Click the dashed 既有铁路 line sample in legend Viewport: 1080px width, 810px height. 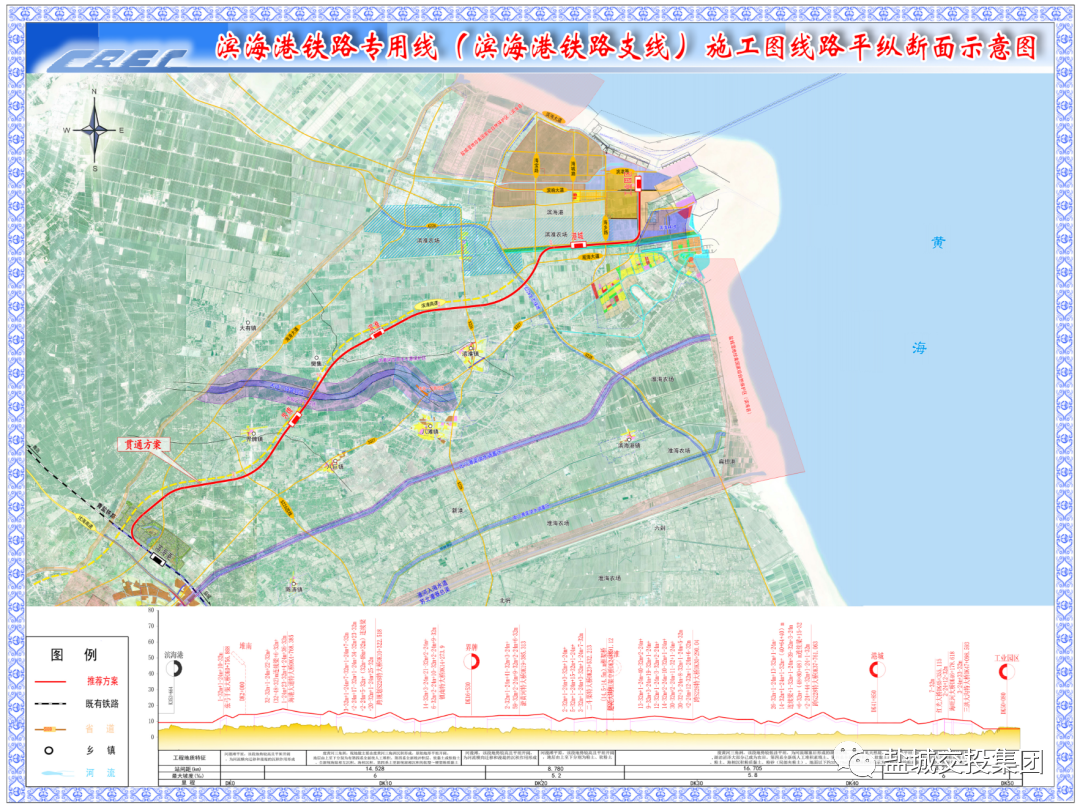[x=48, y=705]
